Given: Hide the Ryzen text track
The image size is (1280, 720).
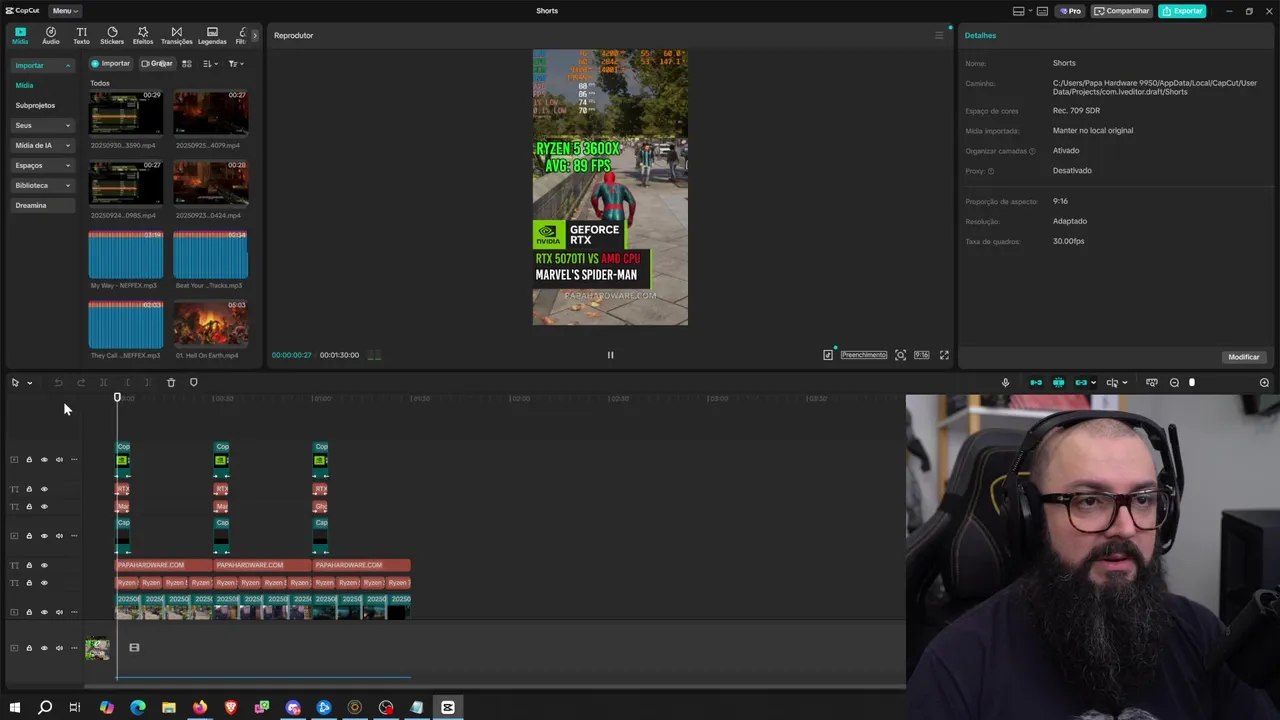Looking at the screenshot, I should tap(44, 583).
